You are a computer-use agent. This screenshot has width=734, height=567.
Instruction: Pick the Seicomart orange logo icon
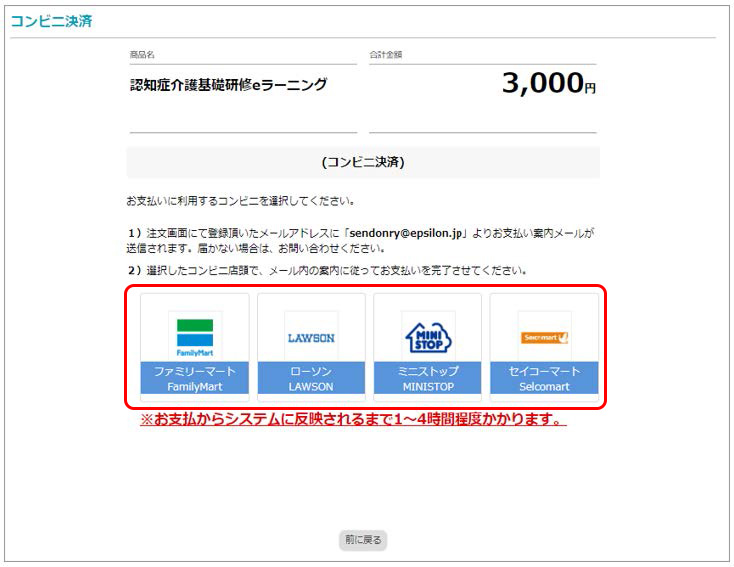(544, 337)
